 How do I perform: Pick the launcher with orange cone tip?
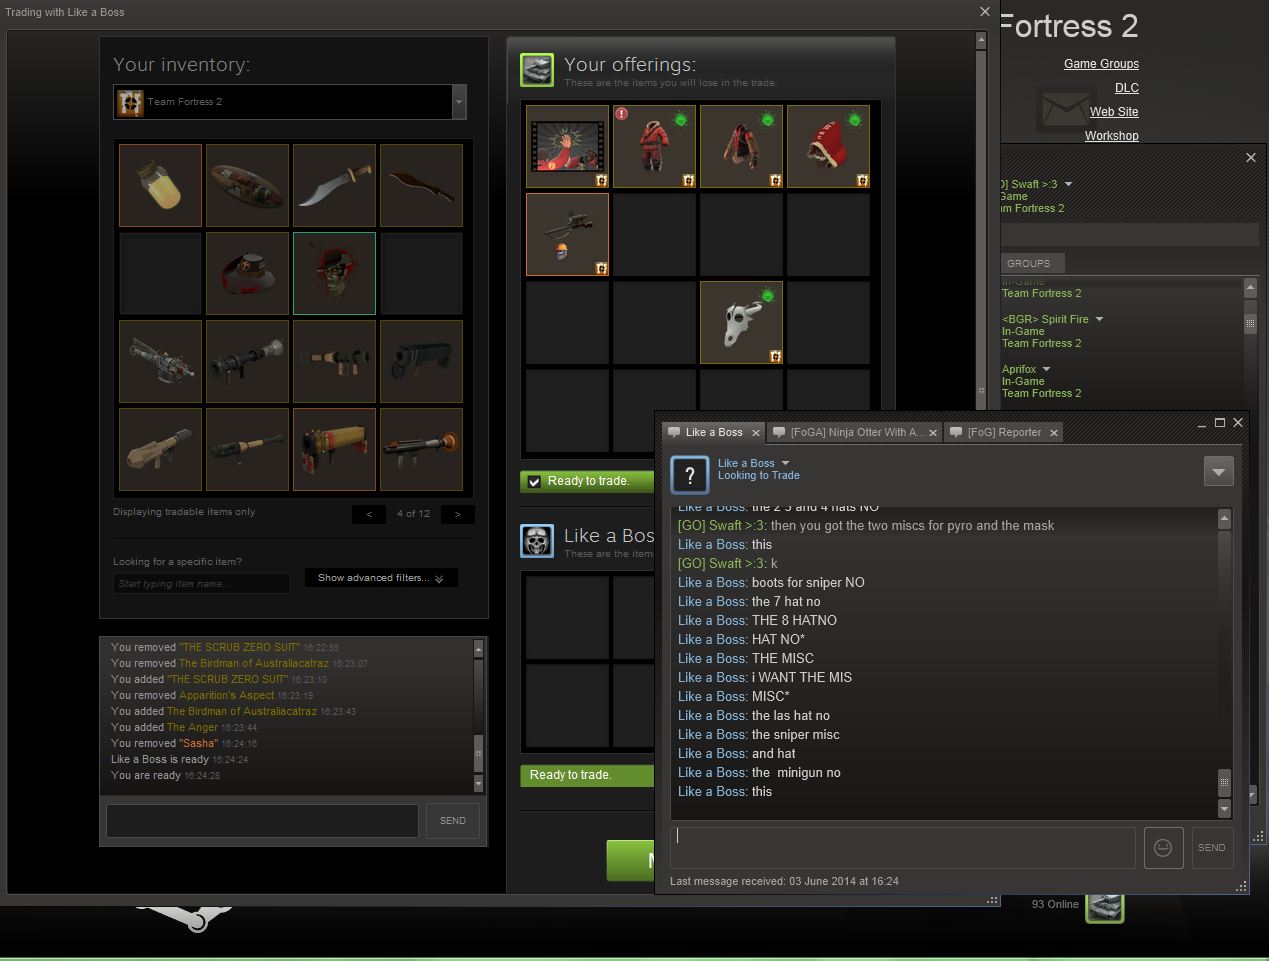(421, 449)
